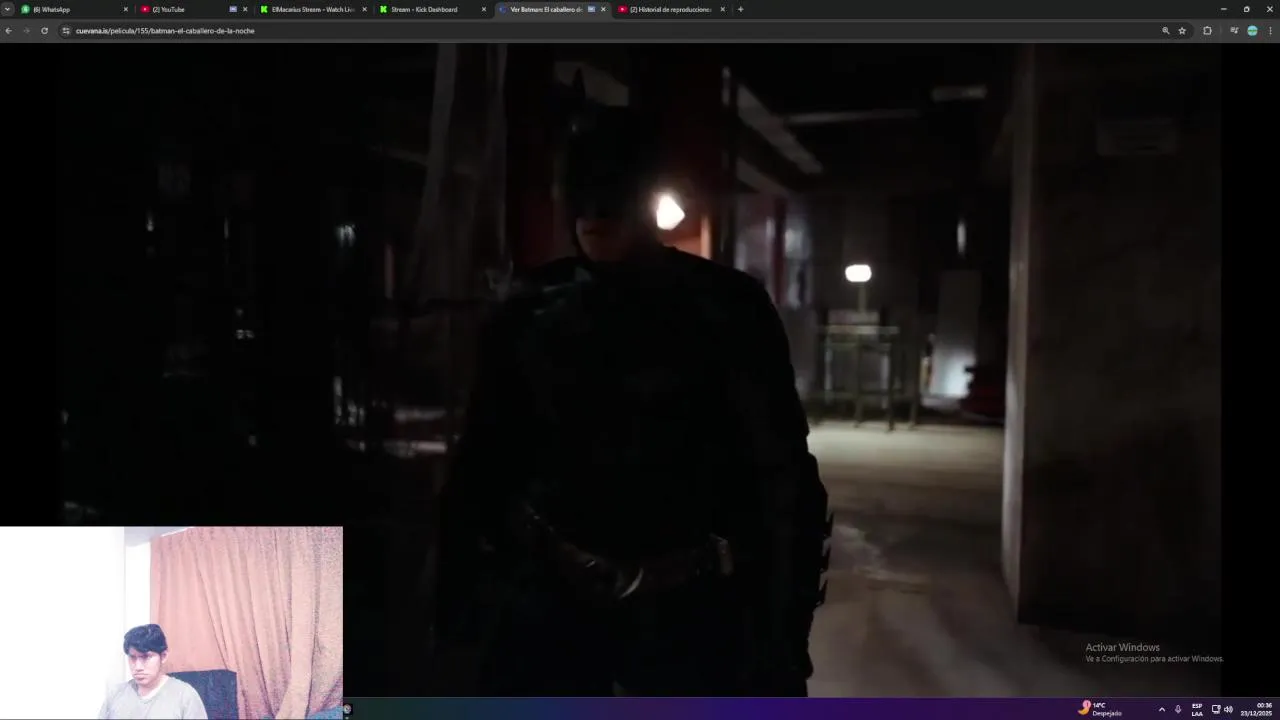The image size is (1280, 720).
Task: Close the Kick Dashboard tab
Action: tap(484, 9)
